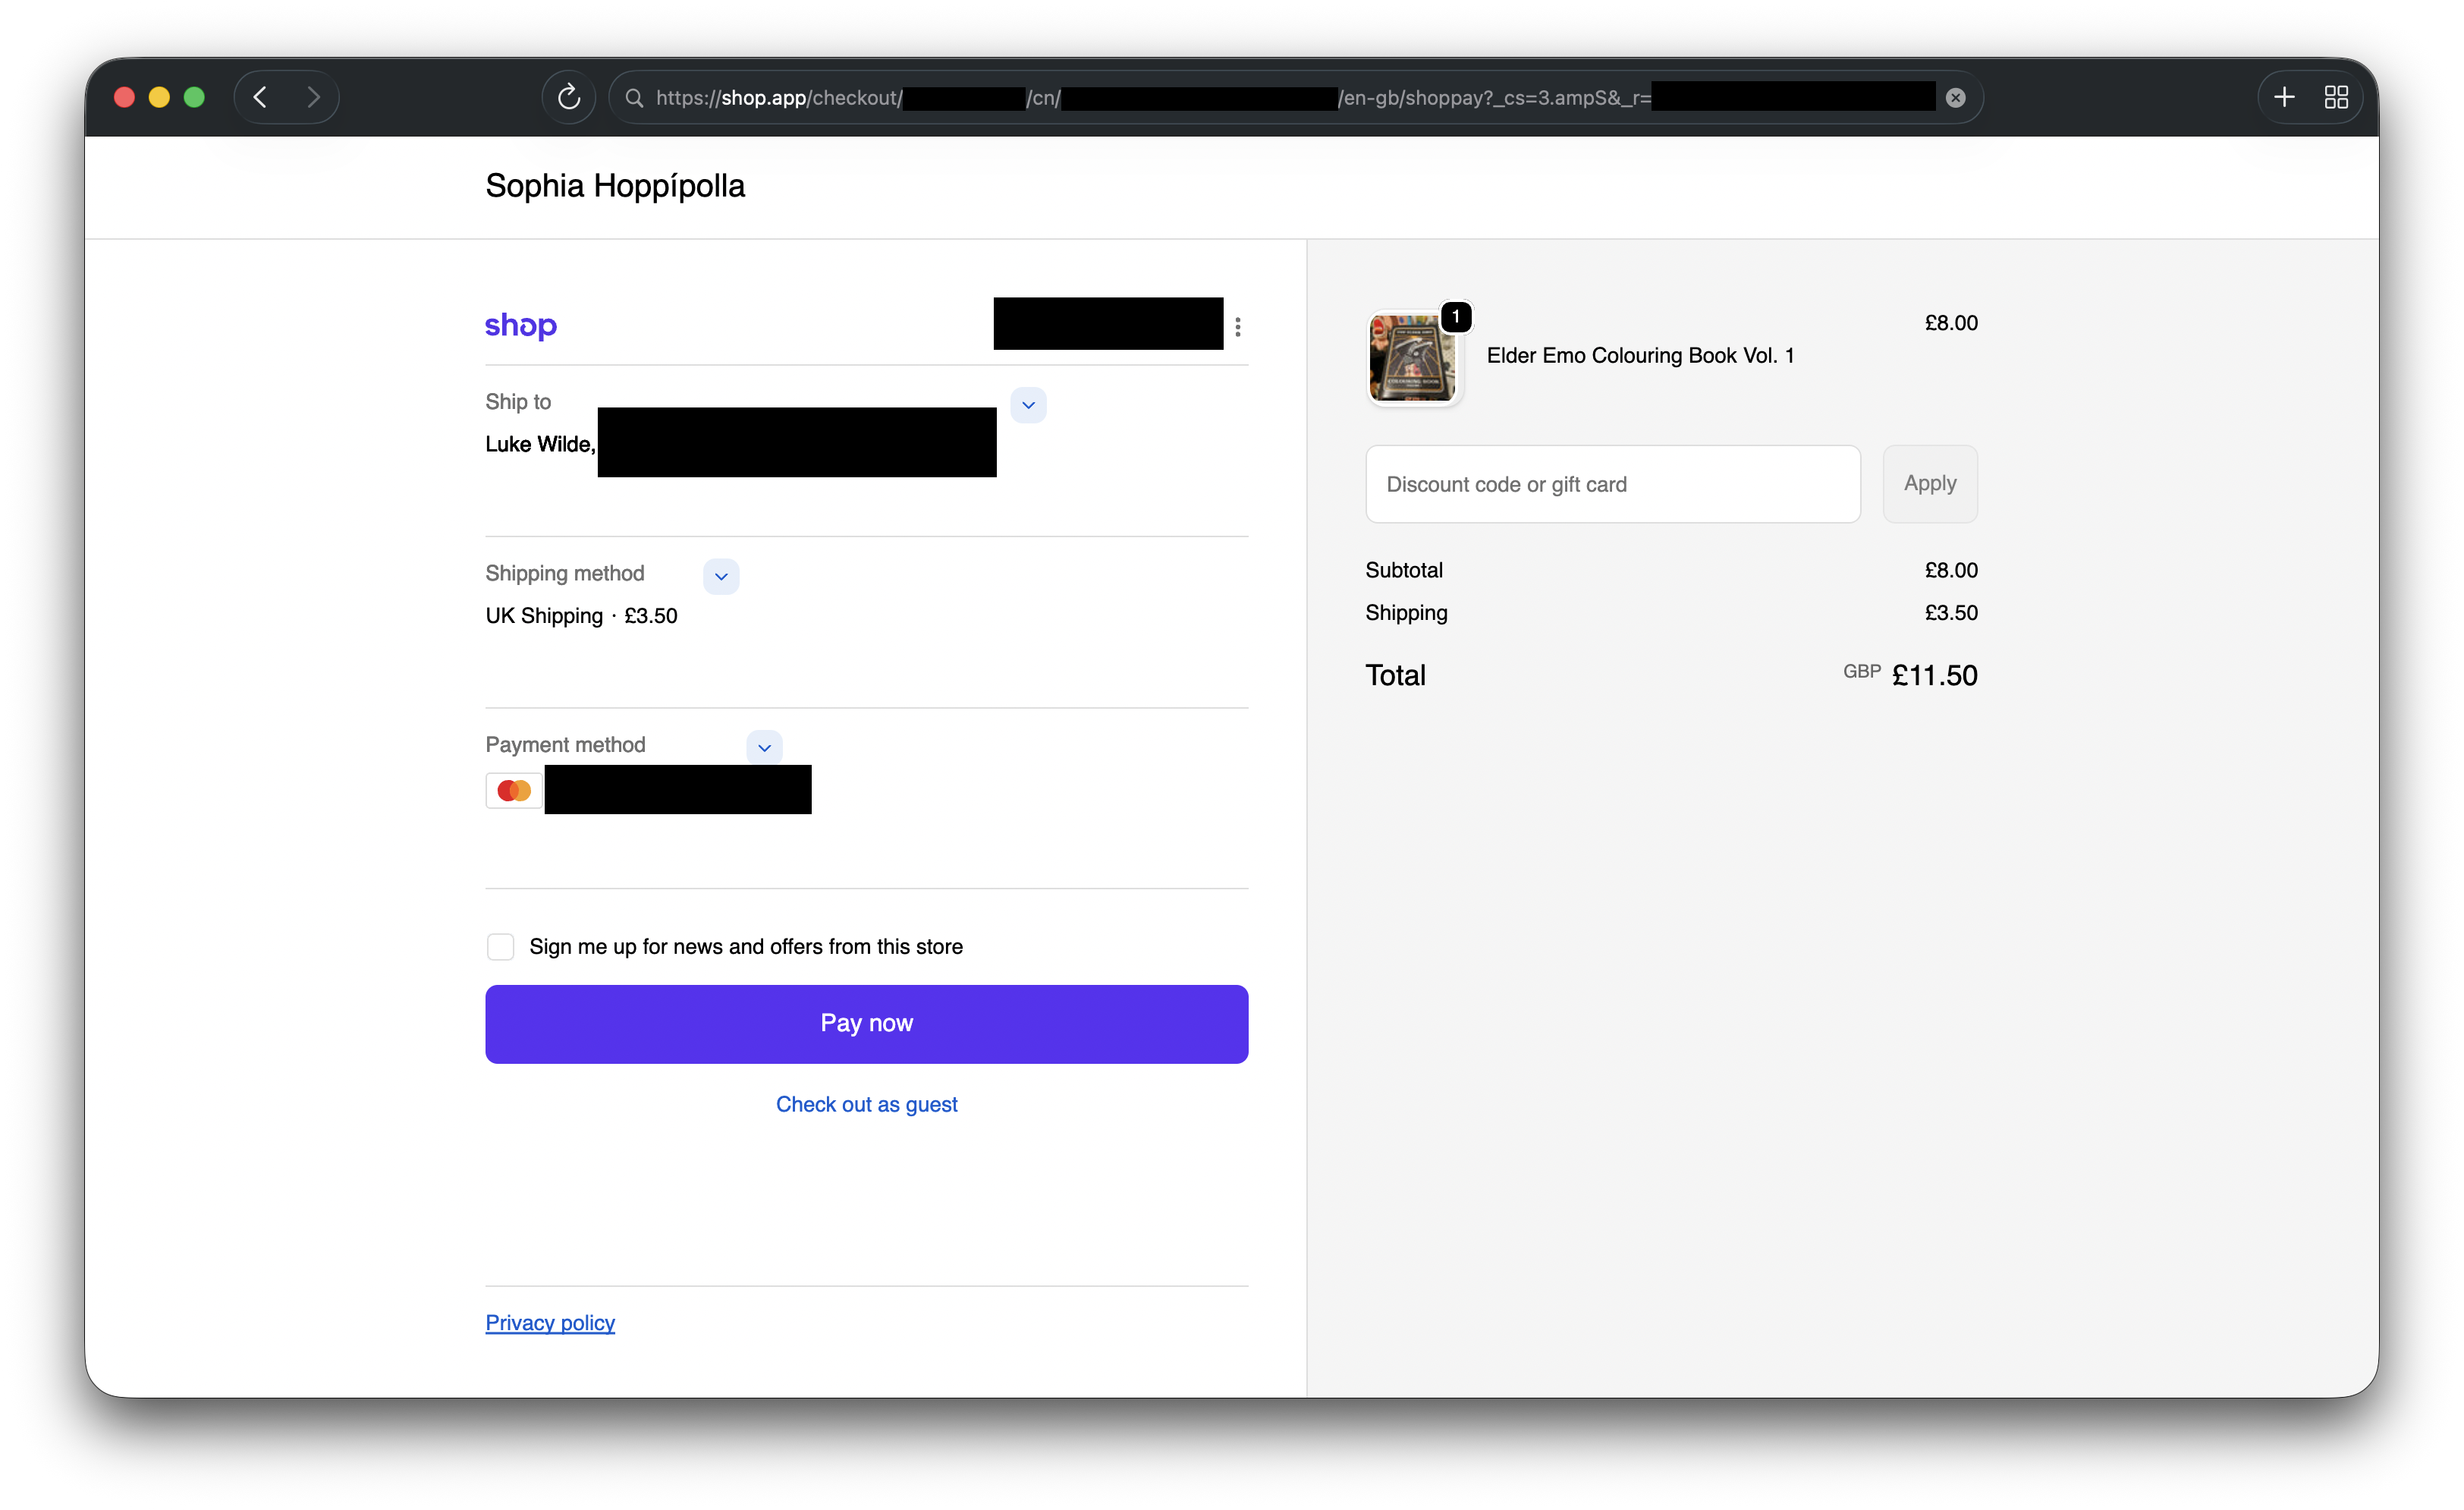Expand the Ship to address options
The width and height of the screenshot is (2464, 1510).
point(1028,405)
